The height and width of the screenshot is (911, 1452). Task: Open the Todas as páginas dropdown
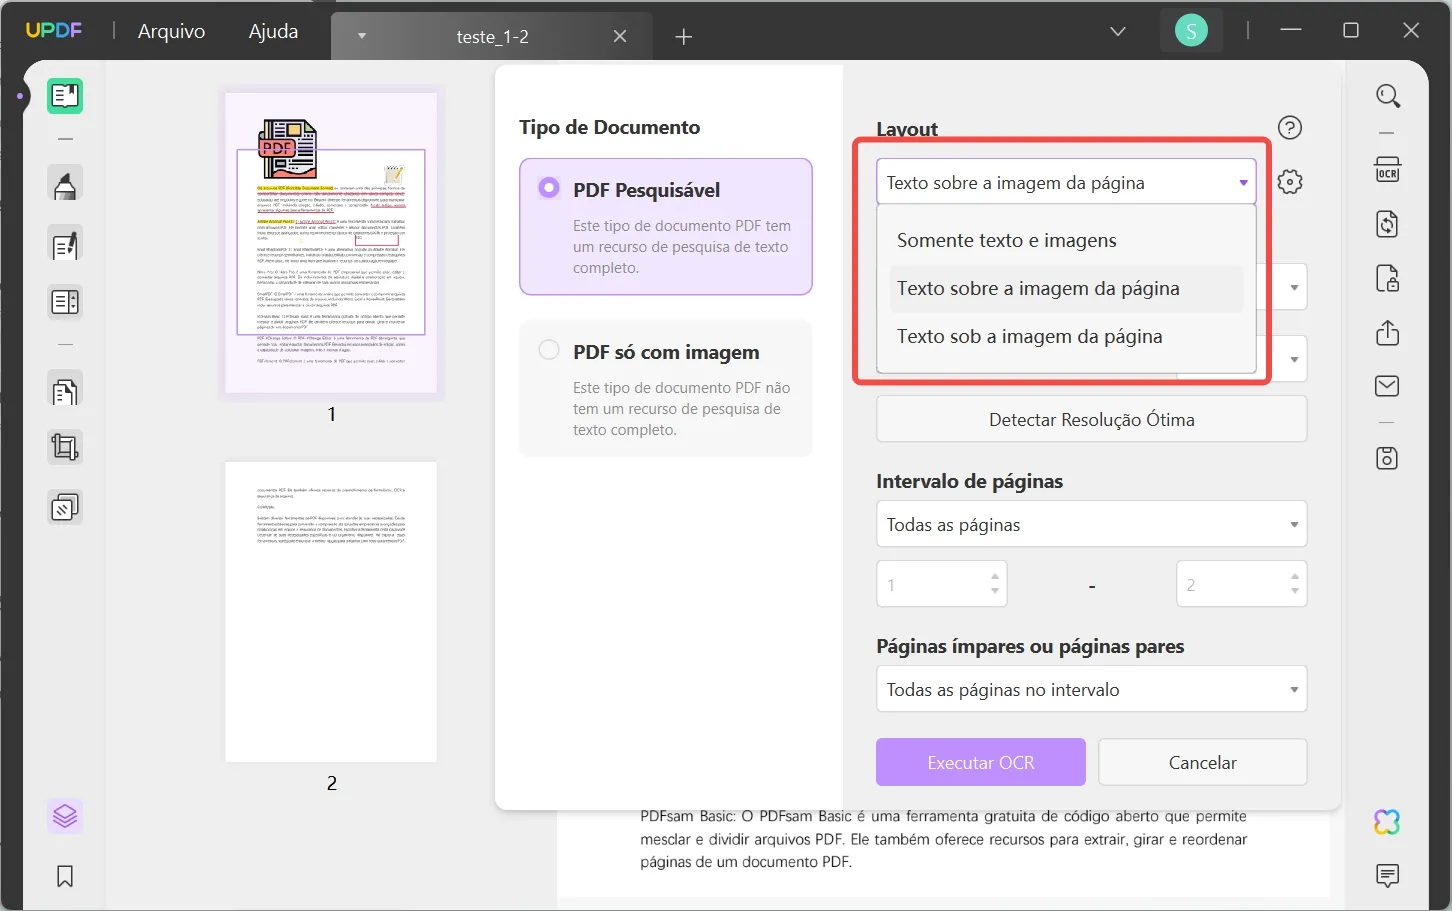click(x=1091, y=524)
